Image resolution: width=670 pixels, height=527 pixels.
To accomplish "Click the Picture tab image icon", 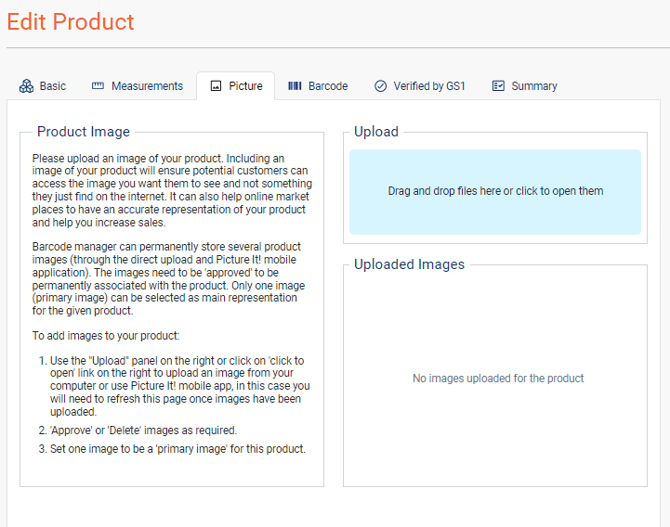I will point(216,86).
